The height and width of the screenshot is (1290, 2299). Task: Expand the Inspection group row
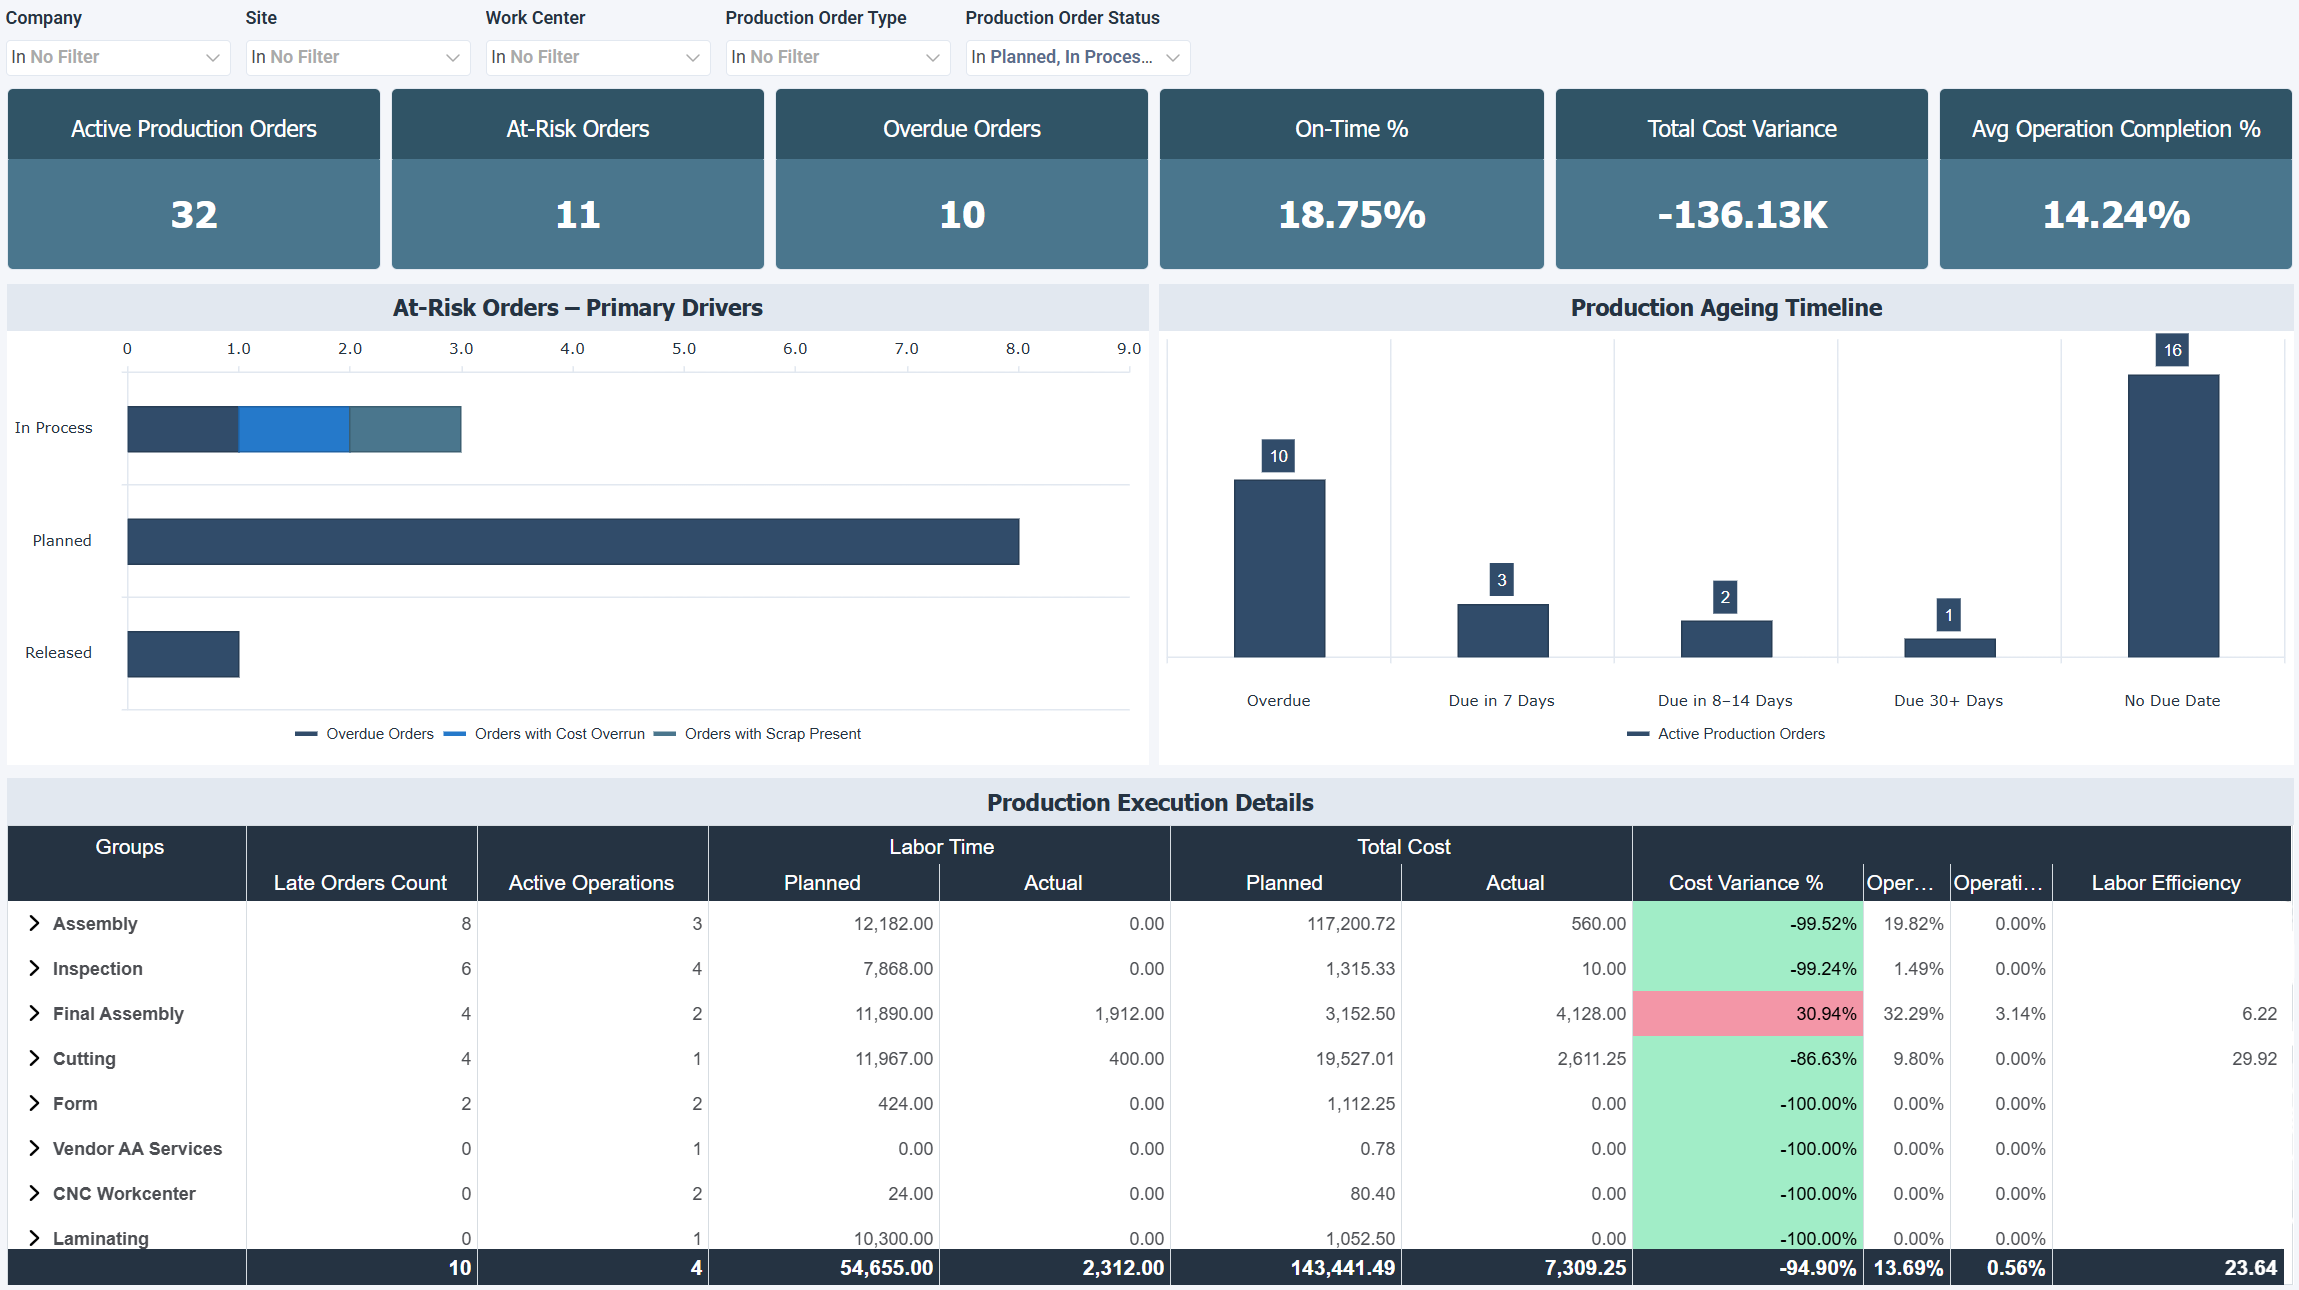click(x=34, y=968)
